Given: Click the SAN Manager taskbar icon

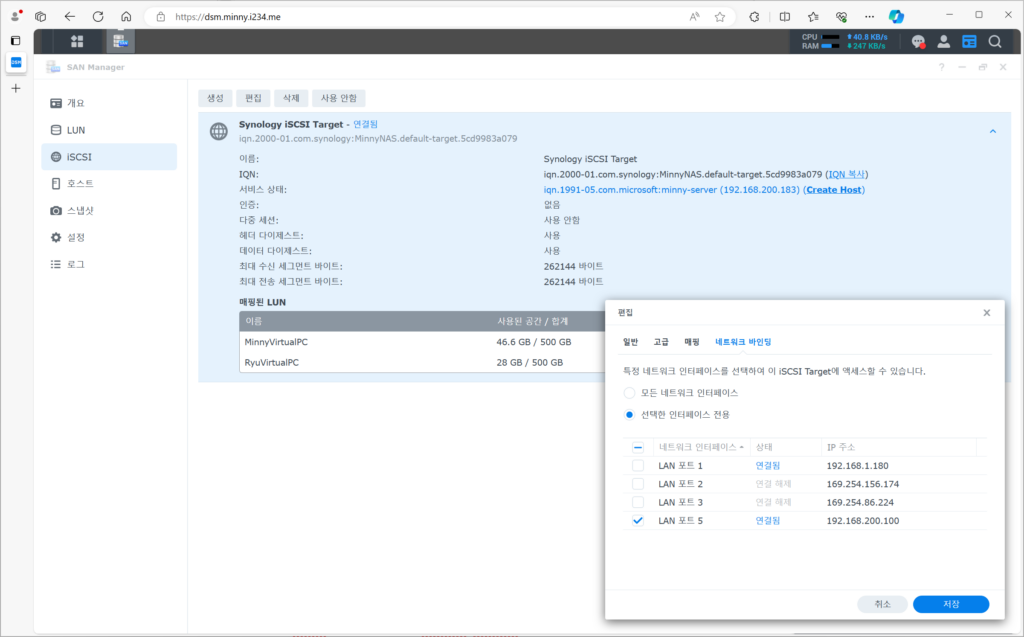Looking at the screenshot, I should (120, 41).
